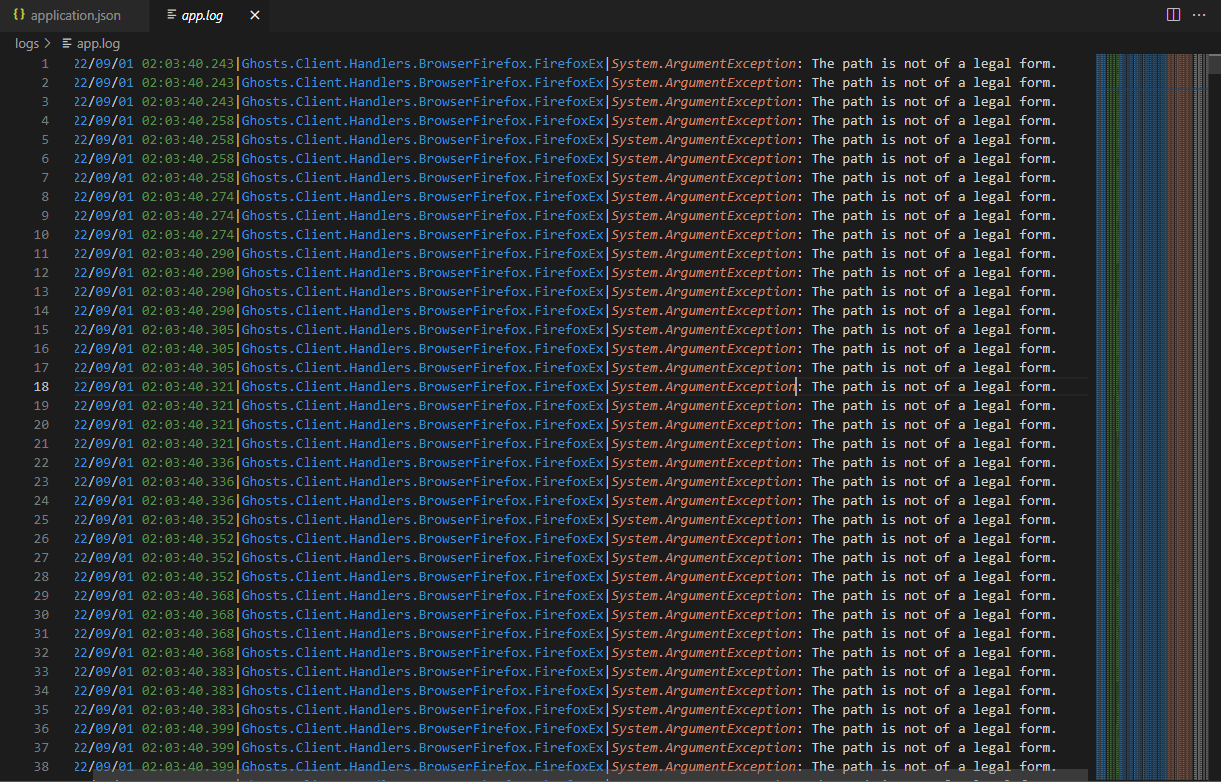This screenshot has height=782, width=1221.
Task: Click message 'The path is not' on line 13
Action: click(x=869, y=292)
